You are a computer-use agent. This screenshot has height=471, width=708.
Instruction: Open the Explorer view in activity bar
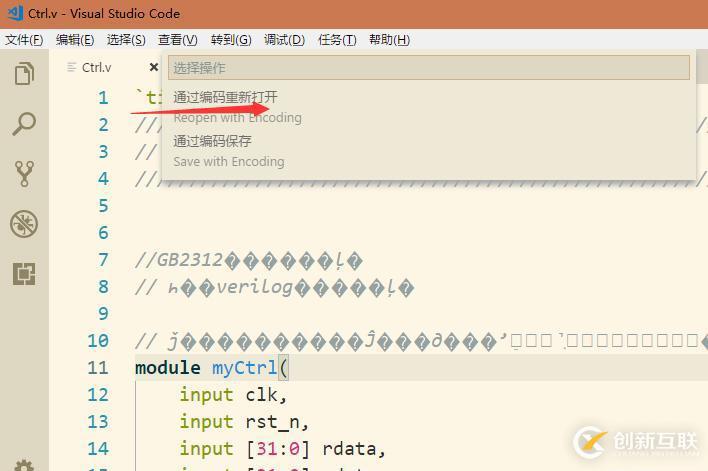pos(24,73)
